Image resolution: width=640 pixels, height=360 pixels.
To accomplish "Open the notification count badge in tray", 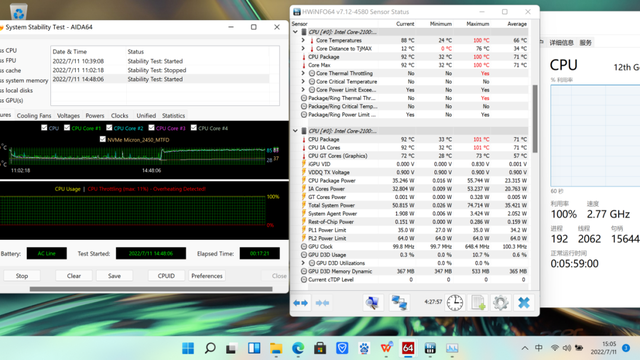I will click(x=626, y=348).
